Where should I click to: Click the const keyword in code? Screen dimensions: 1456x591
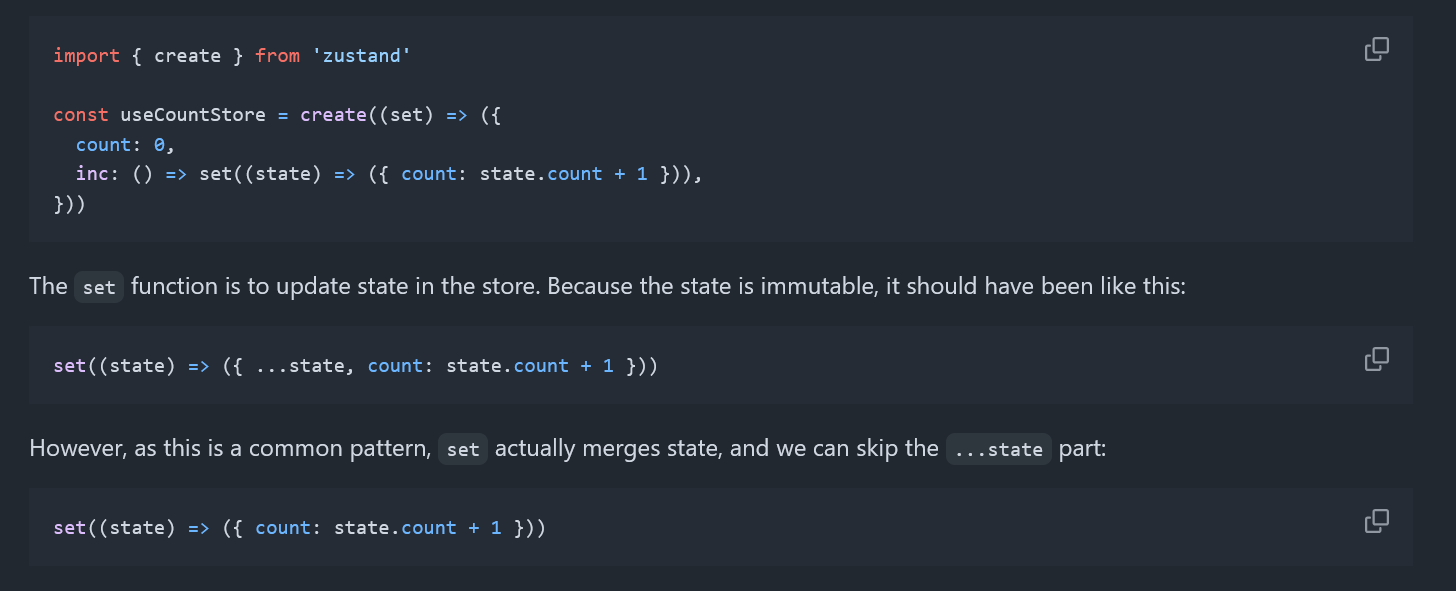pos(81,115)
